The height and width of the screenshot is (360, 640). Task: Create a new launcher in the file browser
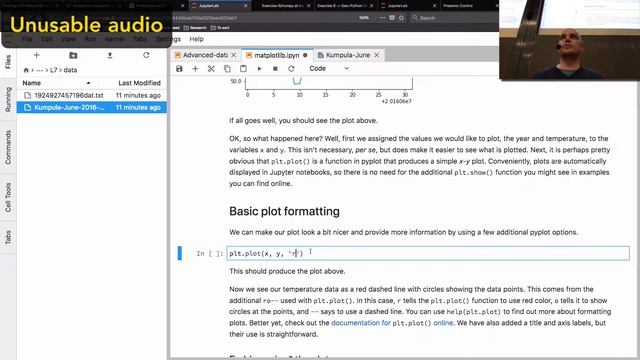(36, 55)
